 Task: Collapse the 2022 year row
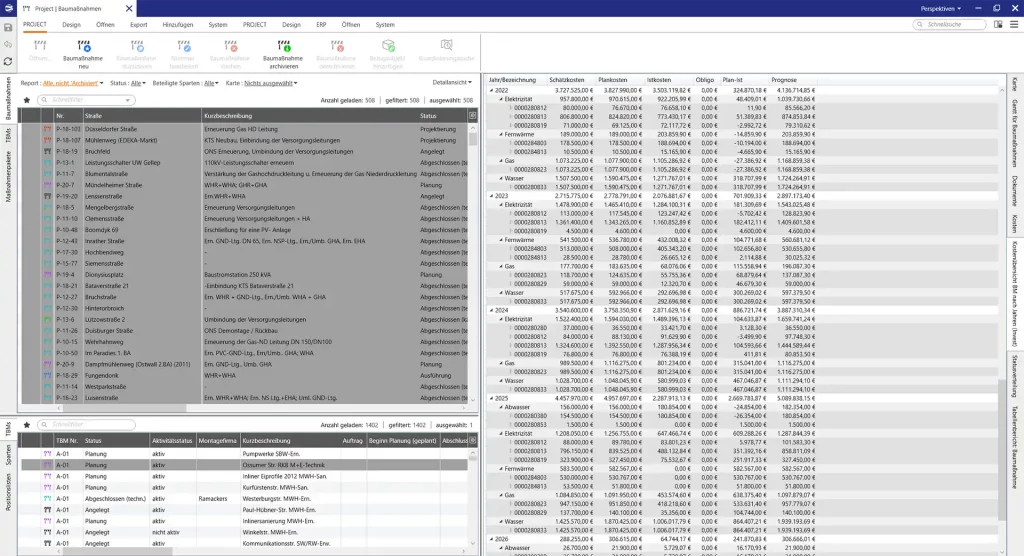490,90
